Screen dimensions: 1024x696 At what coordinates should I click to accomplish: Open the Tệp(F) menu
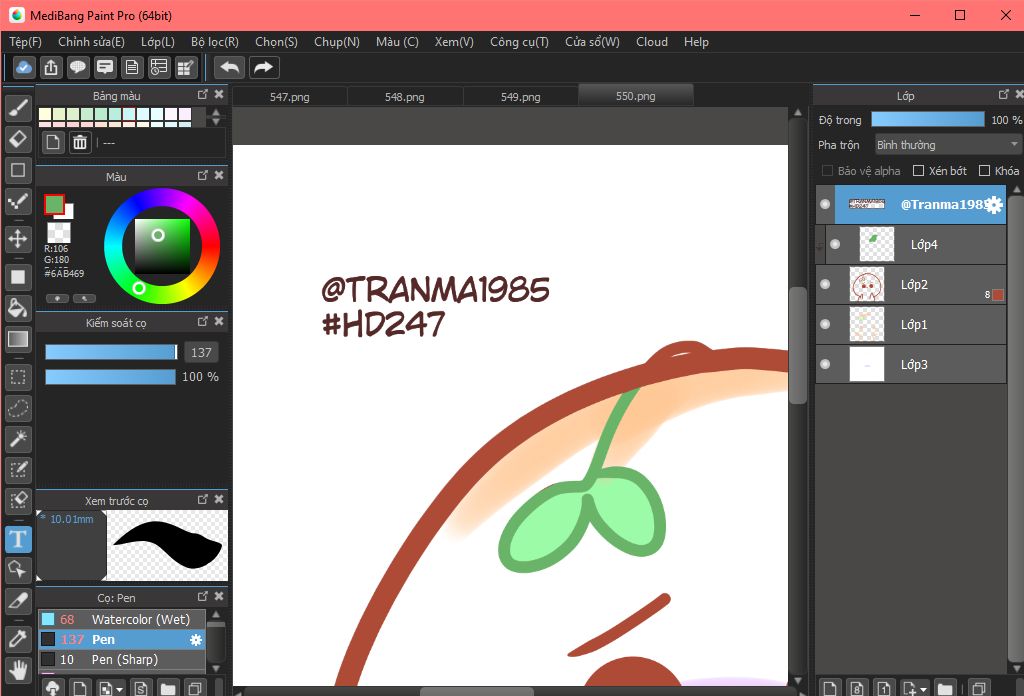25,42
